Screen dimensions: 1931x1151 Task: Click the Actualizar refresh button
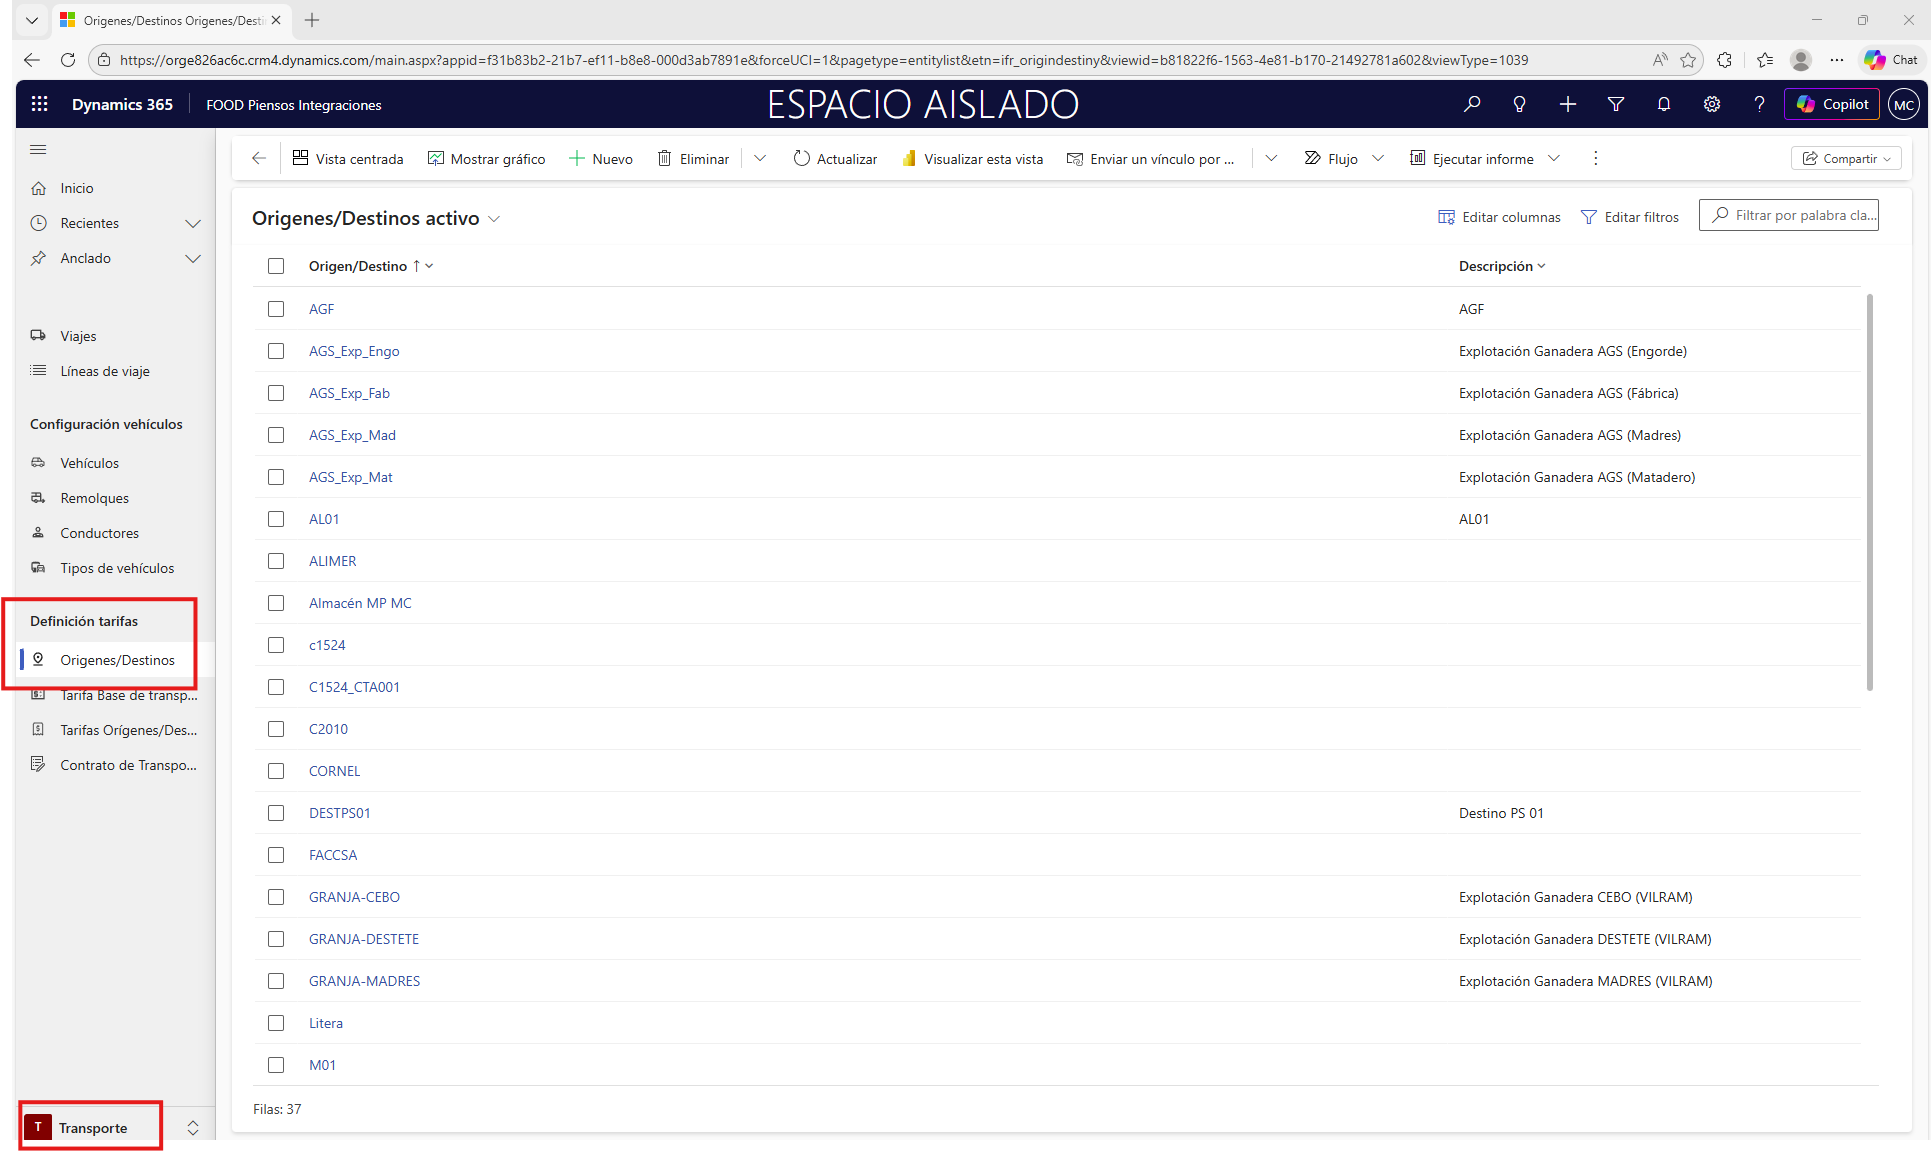click(x=835, y=159)
